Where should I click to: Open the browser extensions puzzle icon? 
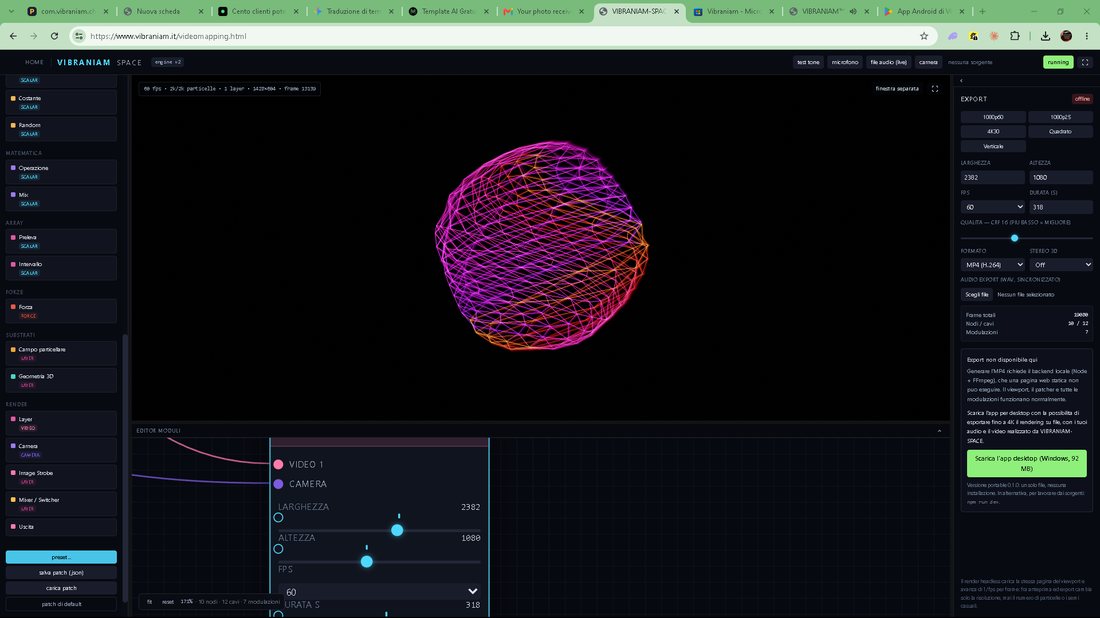pyautogui.click(x=1014, y=36)
